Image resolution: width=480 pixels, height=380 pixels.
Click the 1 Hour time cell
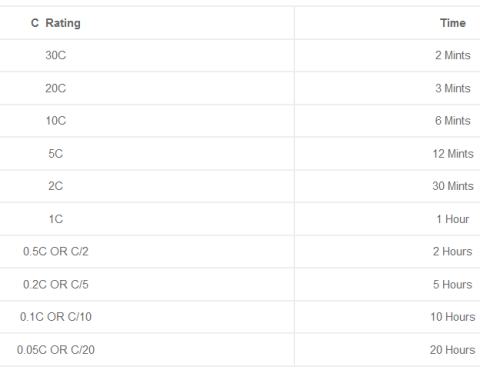pos(453,219)
